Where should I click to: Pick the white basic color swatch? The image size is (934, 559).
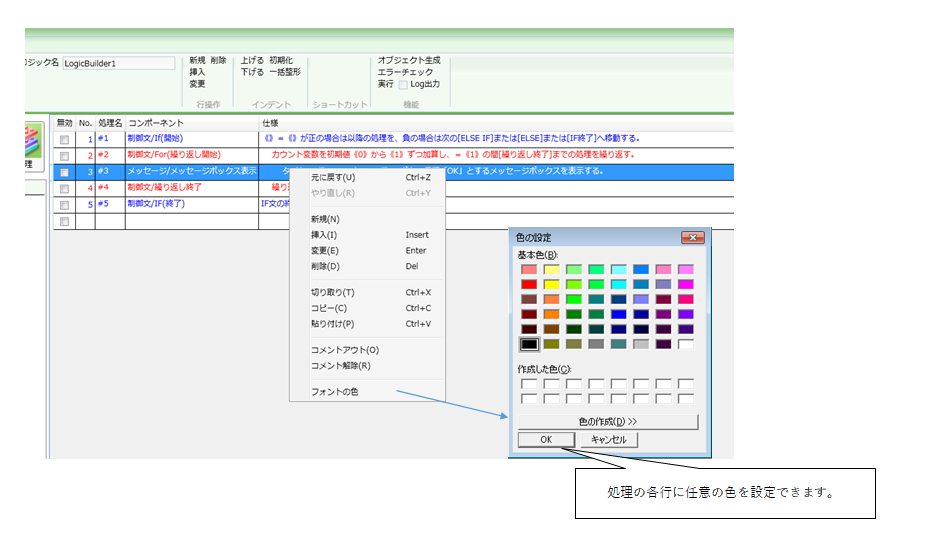[686, 344]
